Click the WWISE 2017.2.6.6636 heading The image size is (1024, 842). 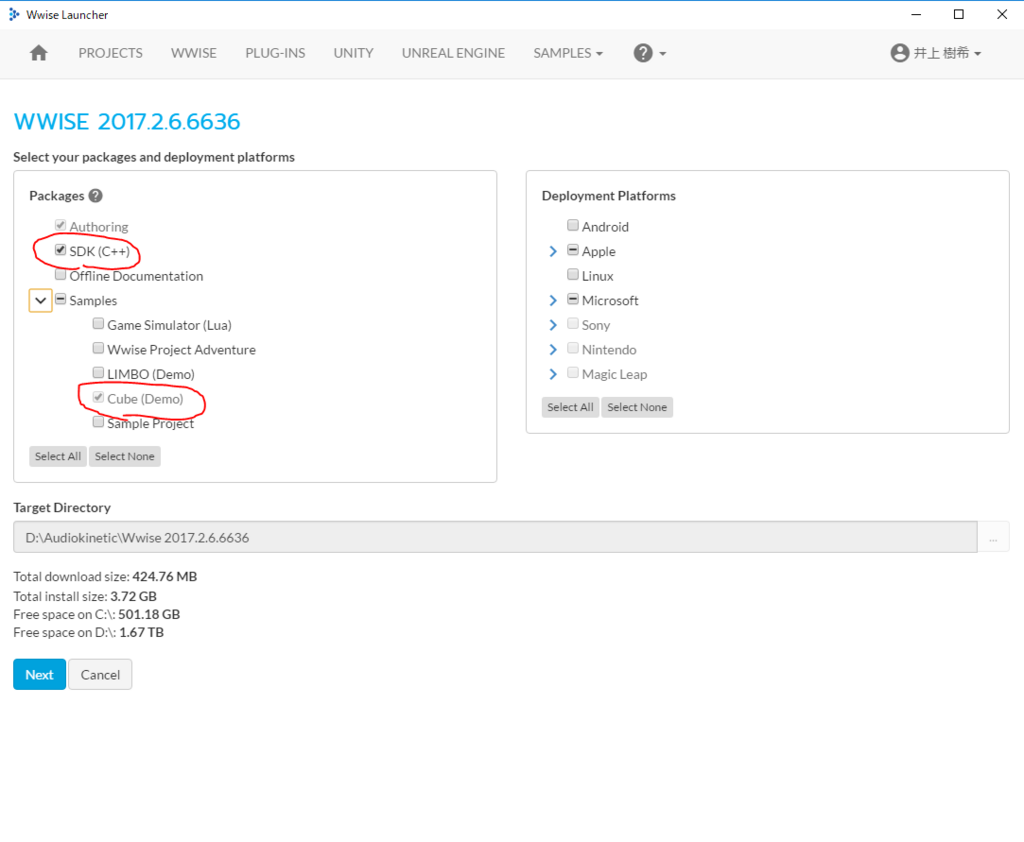tap(127, 121)
